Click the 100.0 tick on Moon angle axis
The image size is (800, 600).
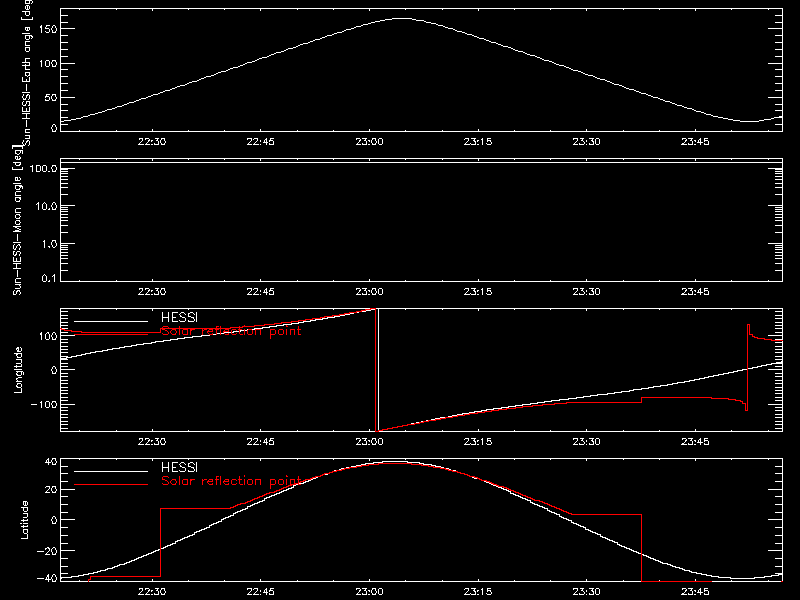[43, 169]
